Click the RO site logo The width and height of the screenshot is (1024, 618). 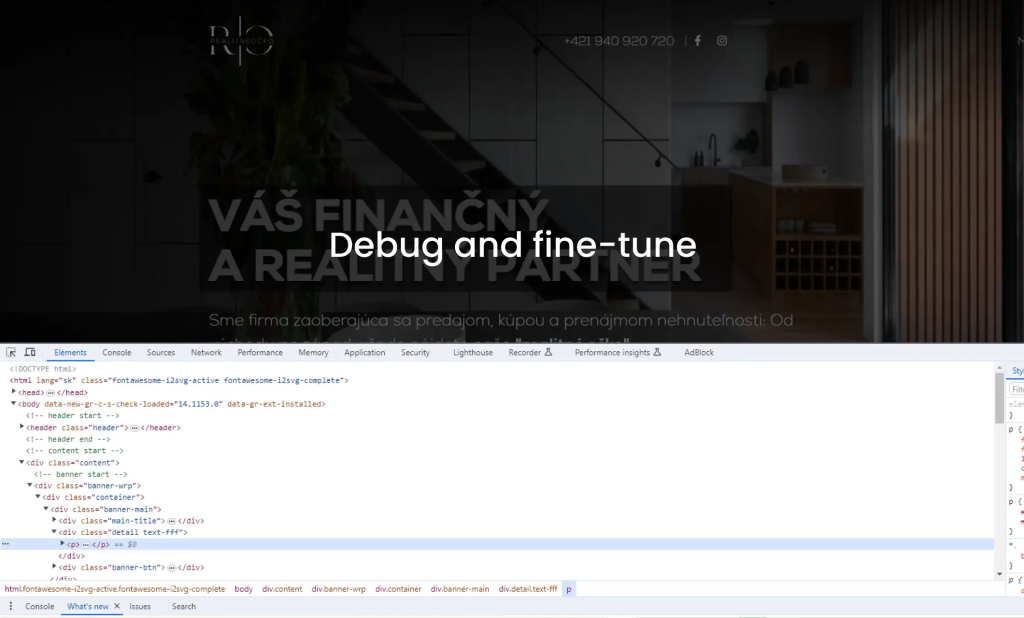(240, 42)
